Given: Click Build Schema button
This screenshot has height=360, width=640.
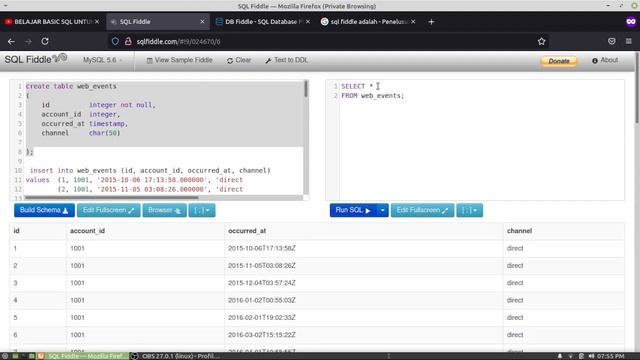Looking at the screenshot, I should (44, 210).
